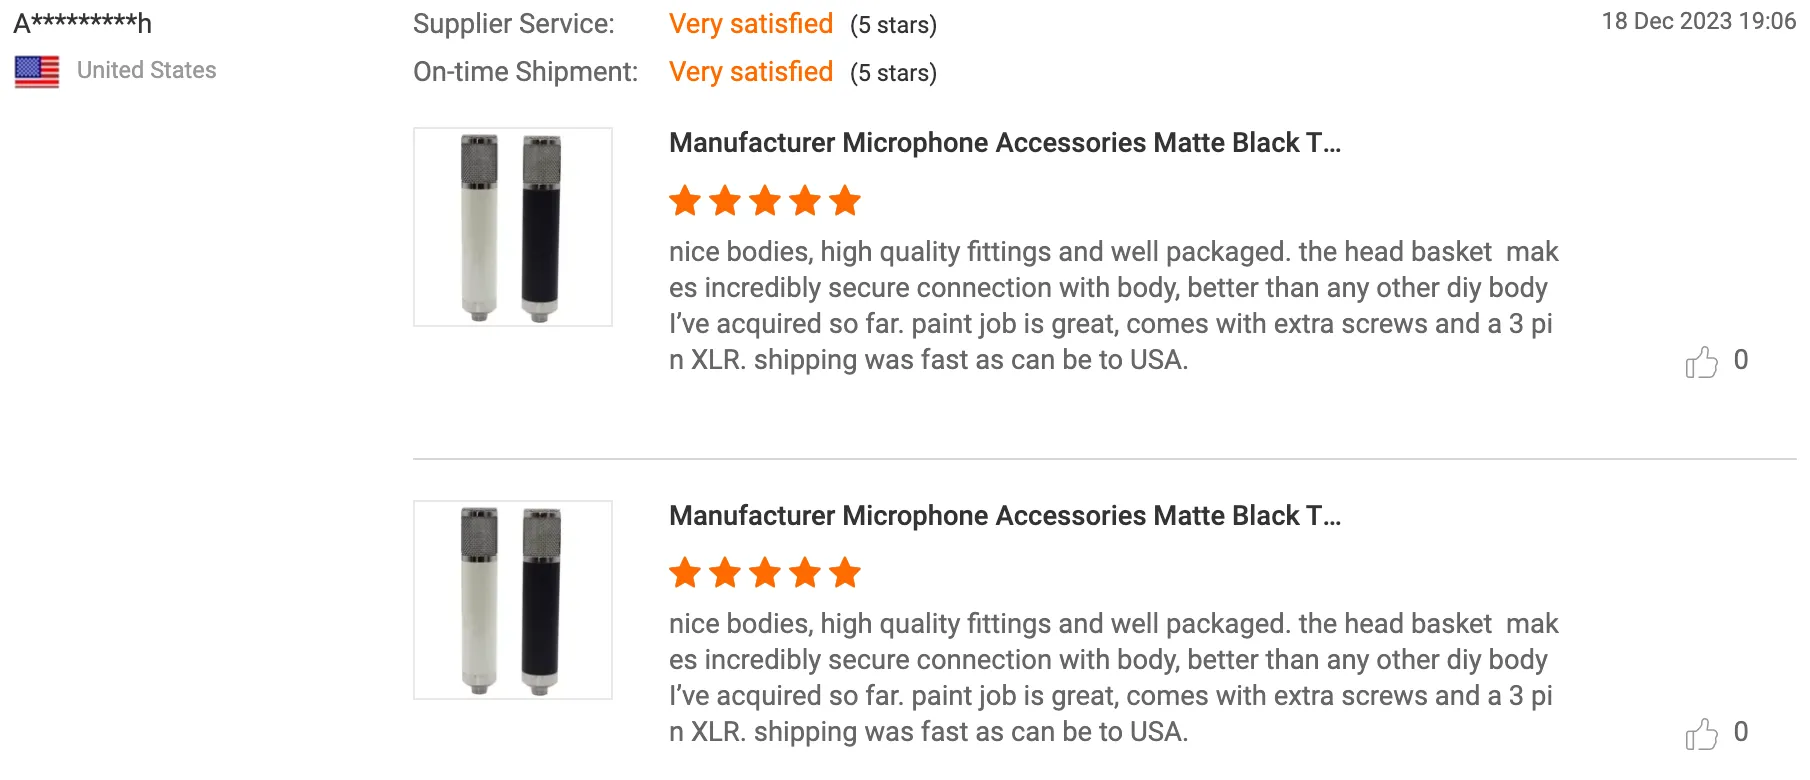This screenshot has width=1810, height=780.
Task: Like the second review with thumbs-up icon
Action: point(1701,734)
